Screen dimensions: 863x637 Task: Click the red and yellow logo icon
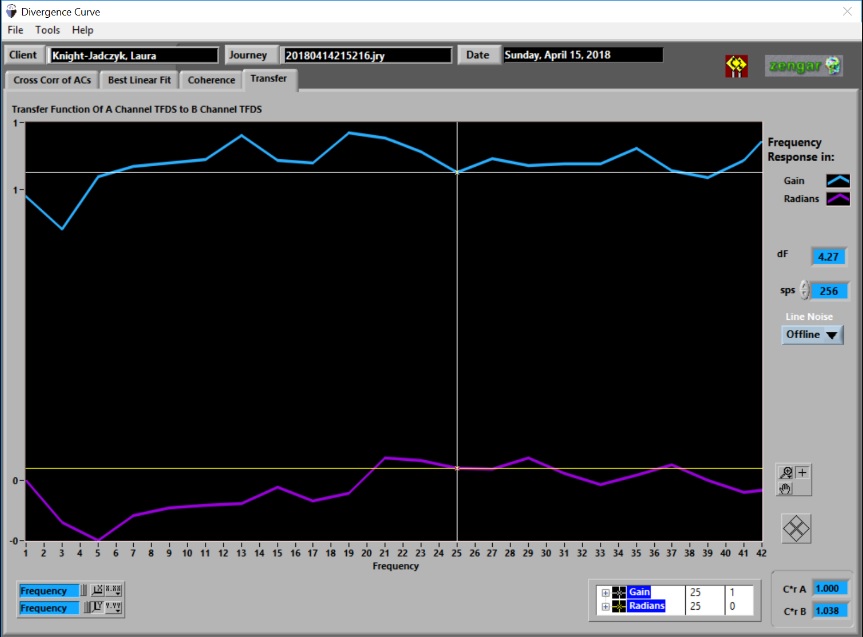point(736,66)
